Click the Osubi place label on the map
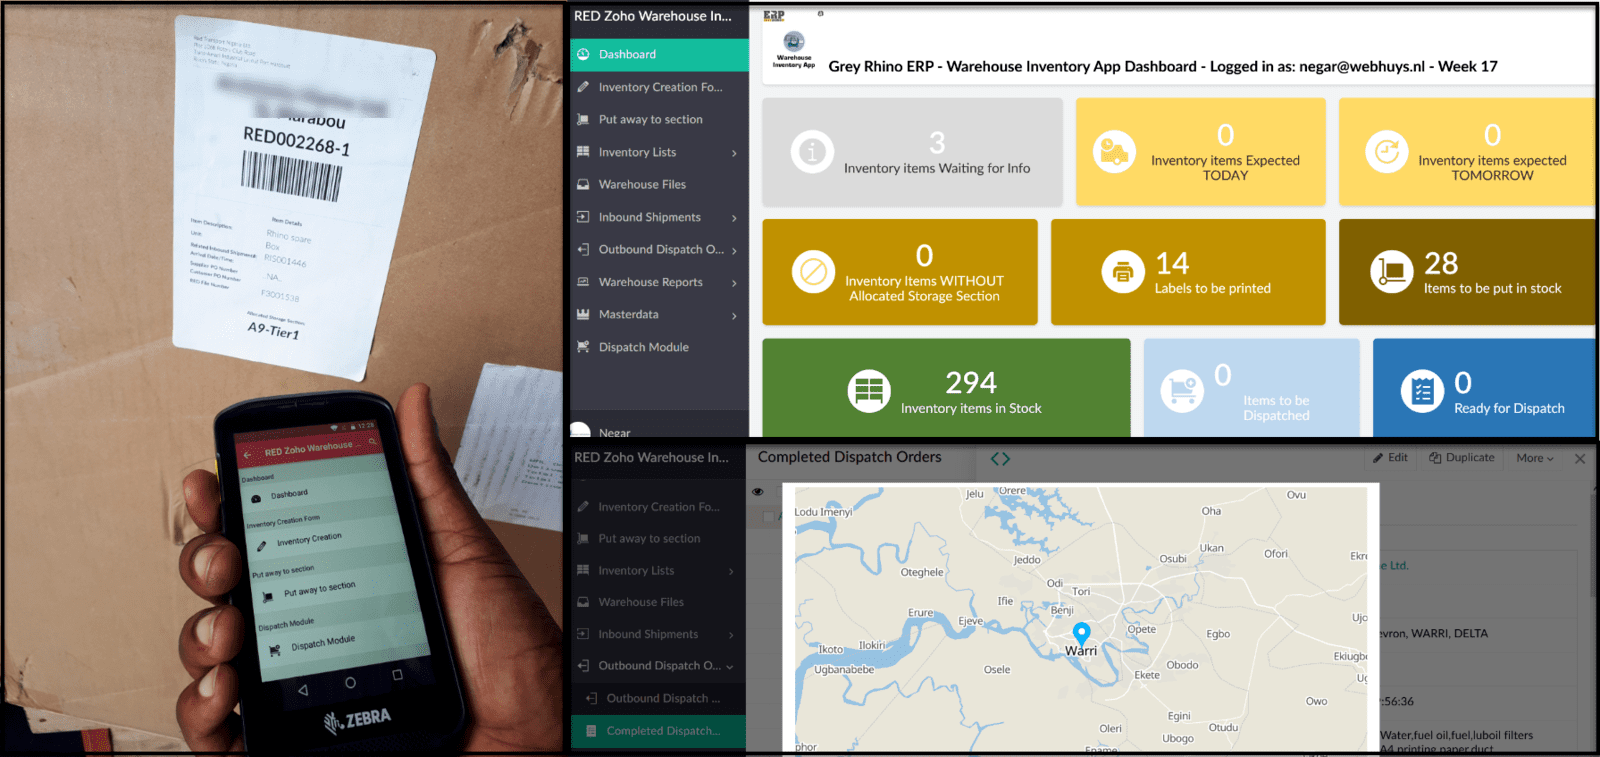Viewport: 1600px width, 757px height. click(1173, 559)
